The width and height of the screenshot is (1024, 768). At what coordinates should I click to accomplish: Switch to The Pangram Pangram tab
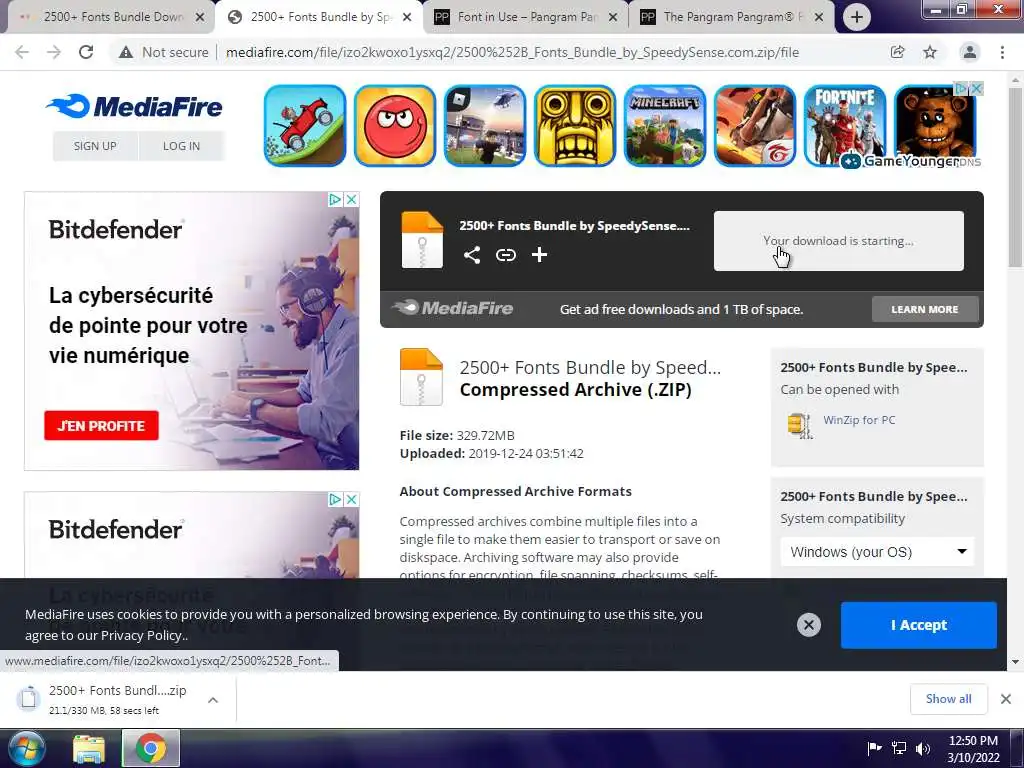732,17
